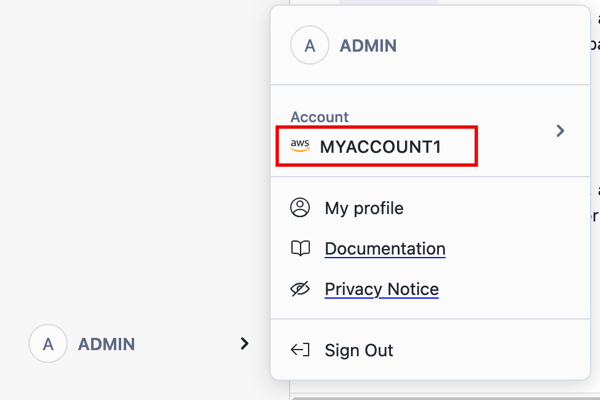Click the Account section label
Viewport: 600px width, 400px height.
(319, 117)
